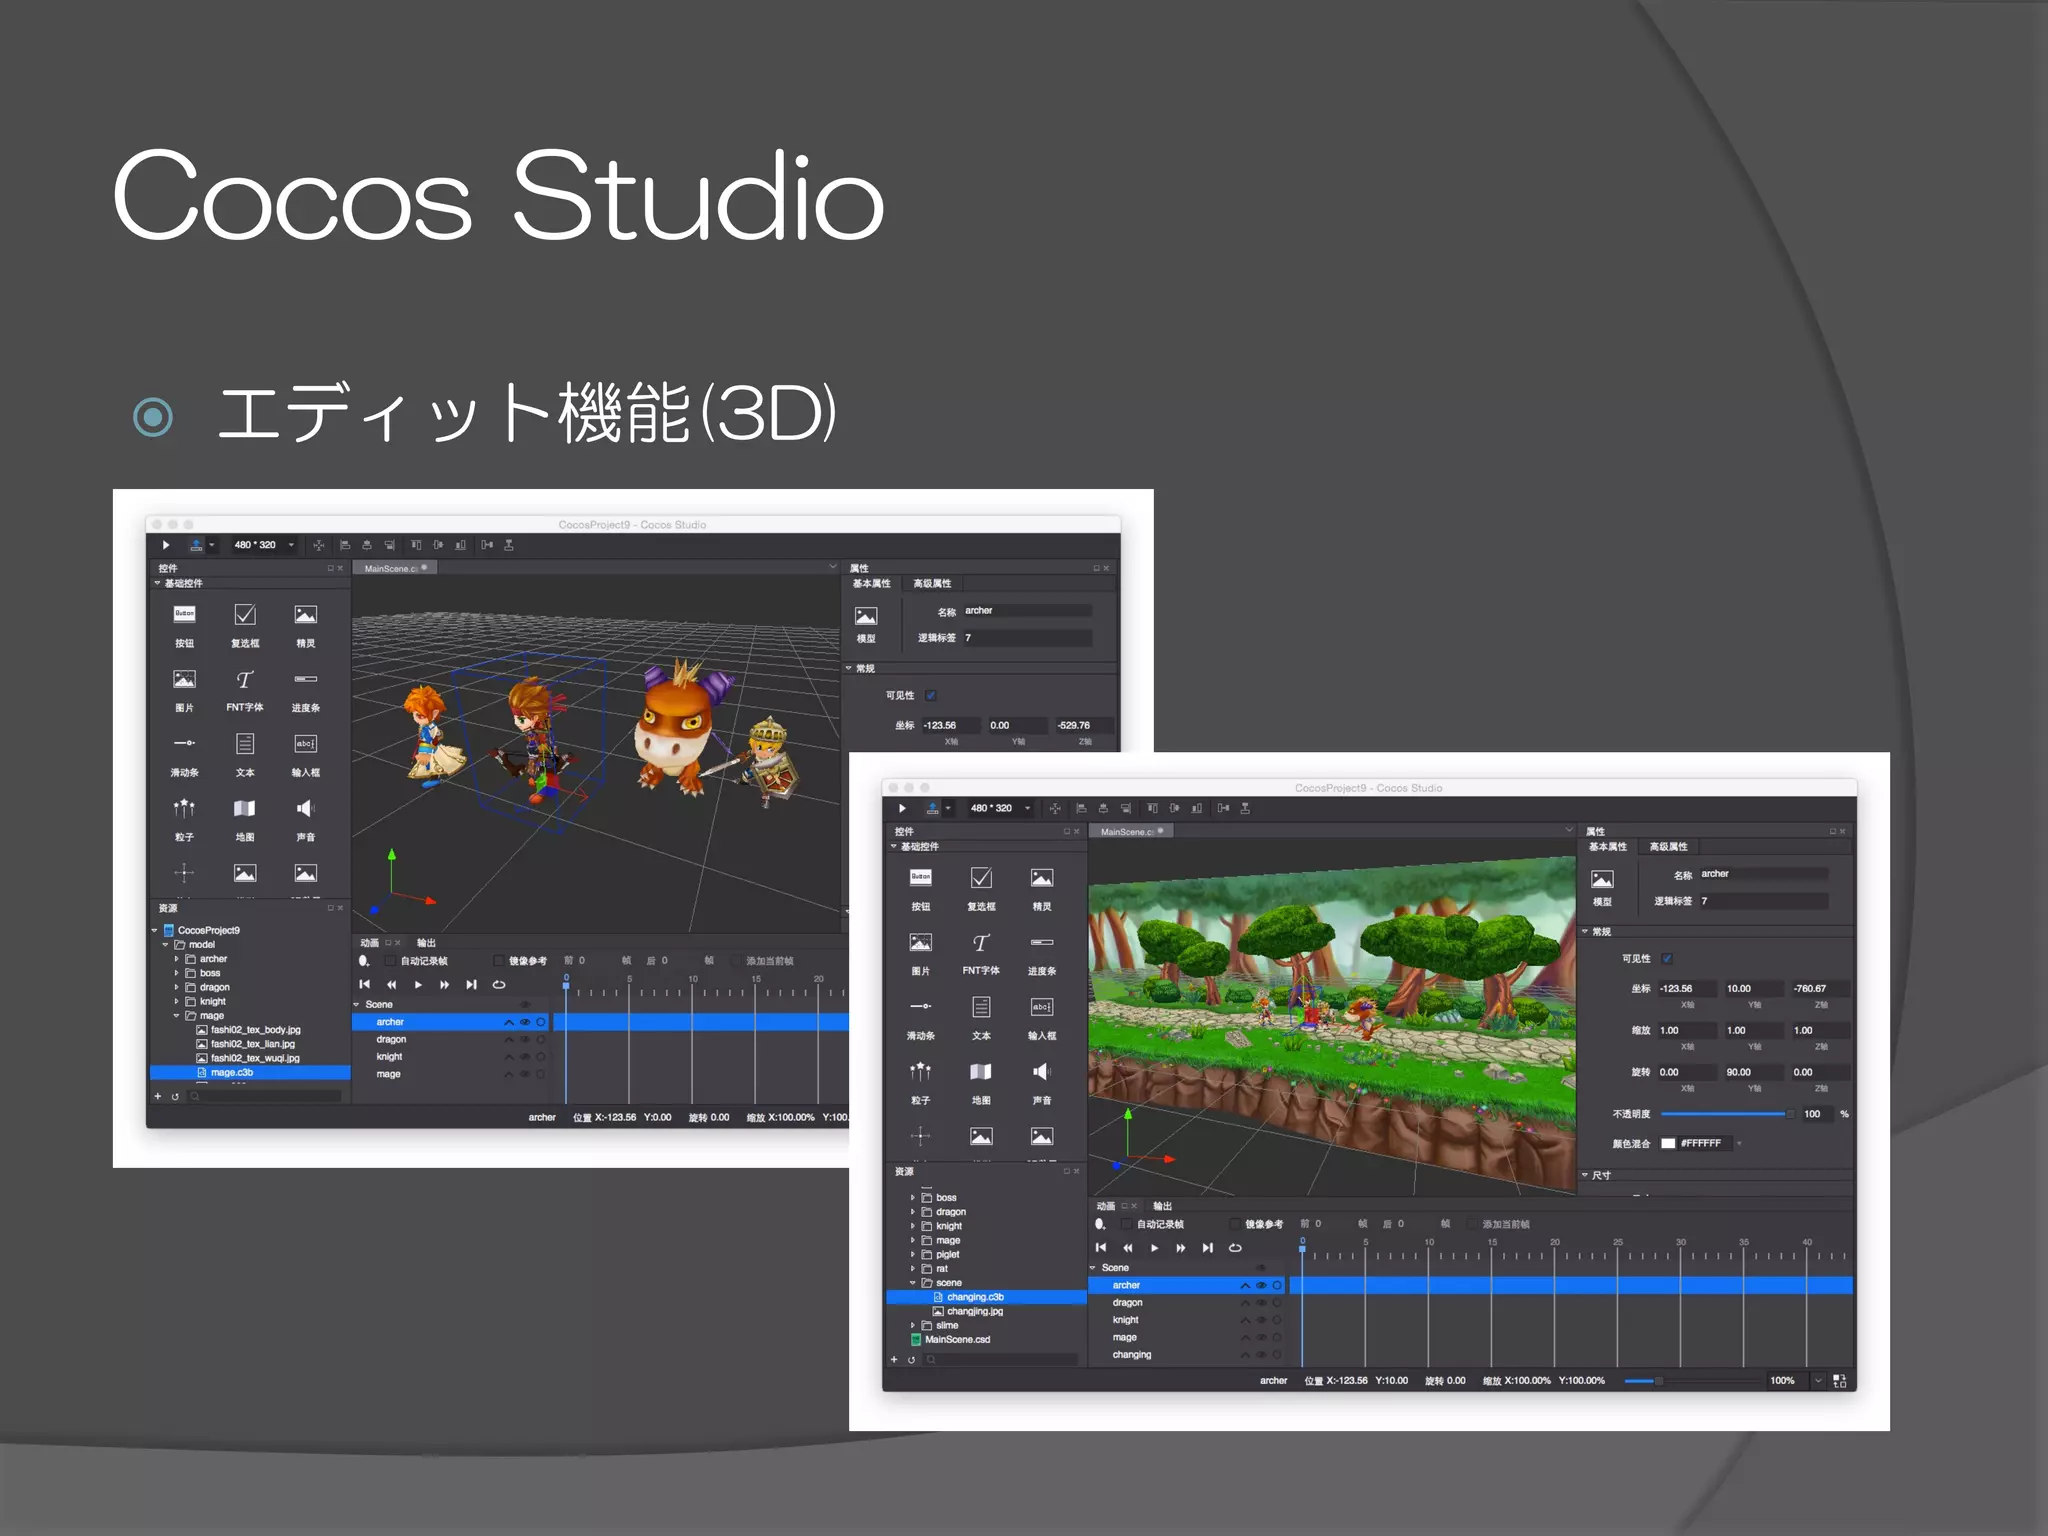Select the 复选框 checkbox widget in forest-scene window

pos(981,878)
